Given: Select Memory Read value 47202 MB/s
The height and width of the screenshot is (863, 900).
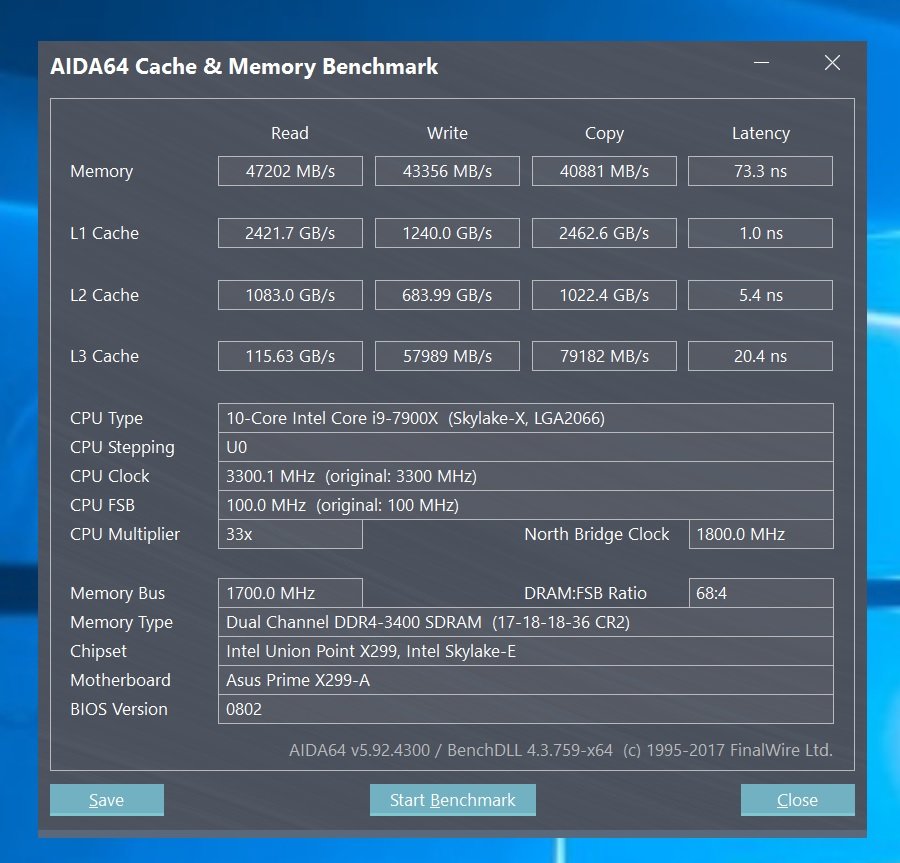Looking at the screenshot, I should point(290,171).
